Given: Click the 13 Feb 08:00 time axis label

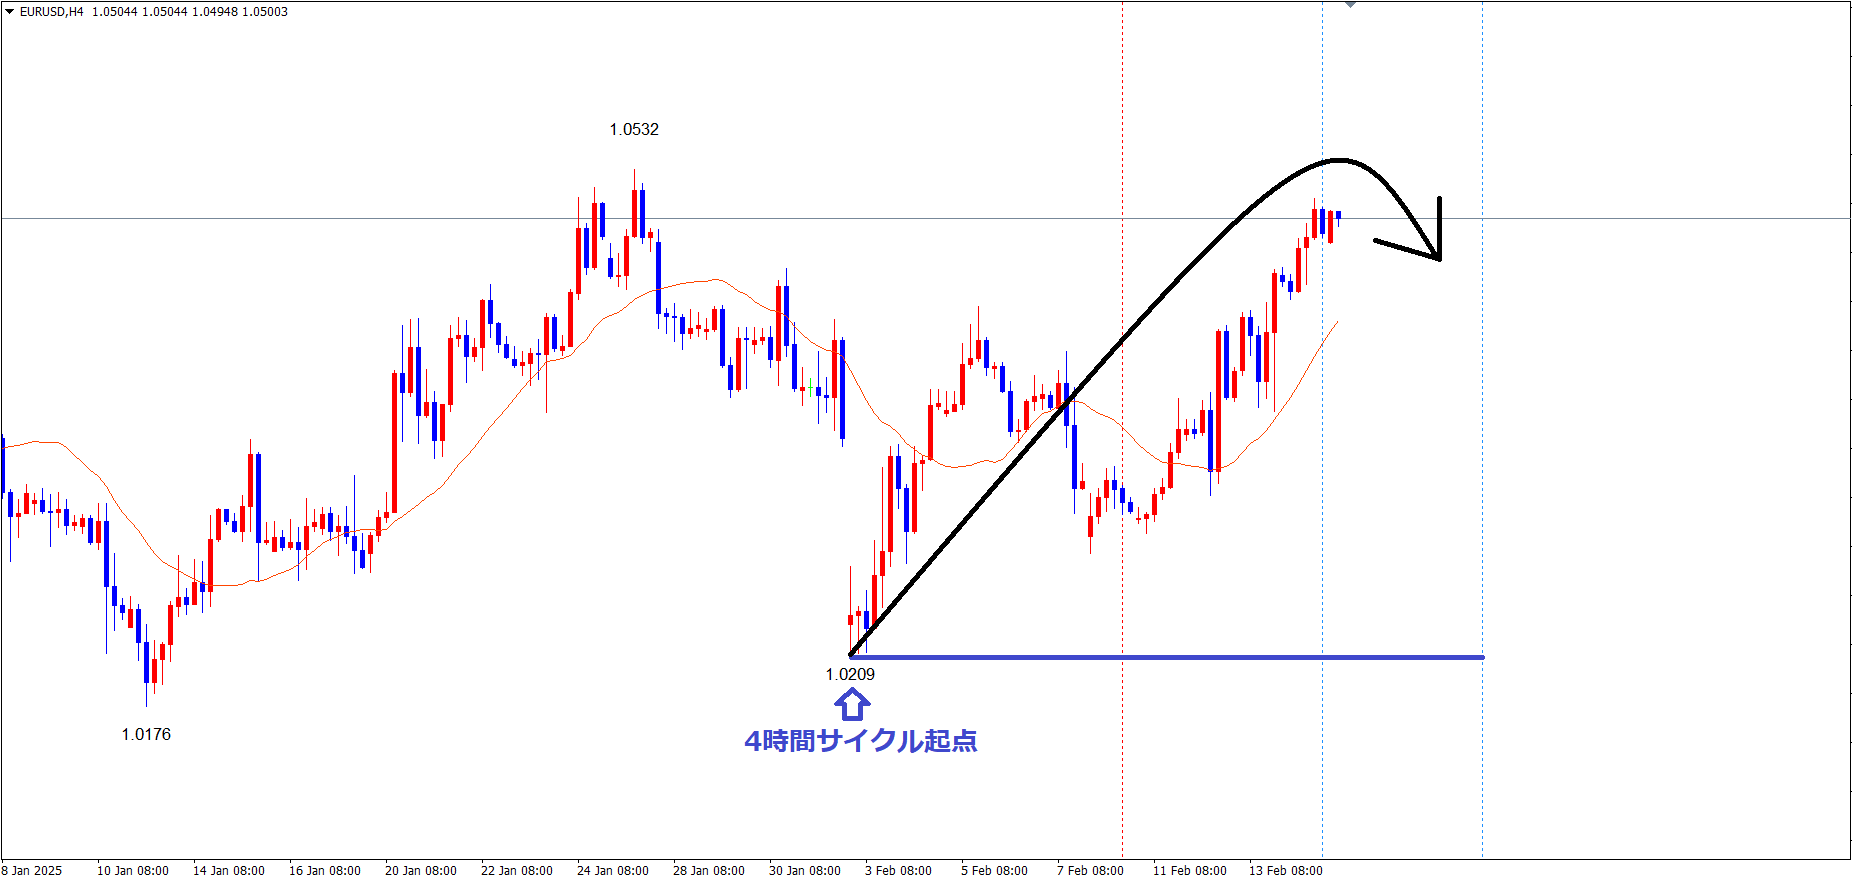Looking at the screenshot, I should click(x=1285, y=870).
